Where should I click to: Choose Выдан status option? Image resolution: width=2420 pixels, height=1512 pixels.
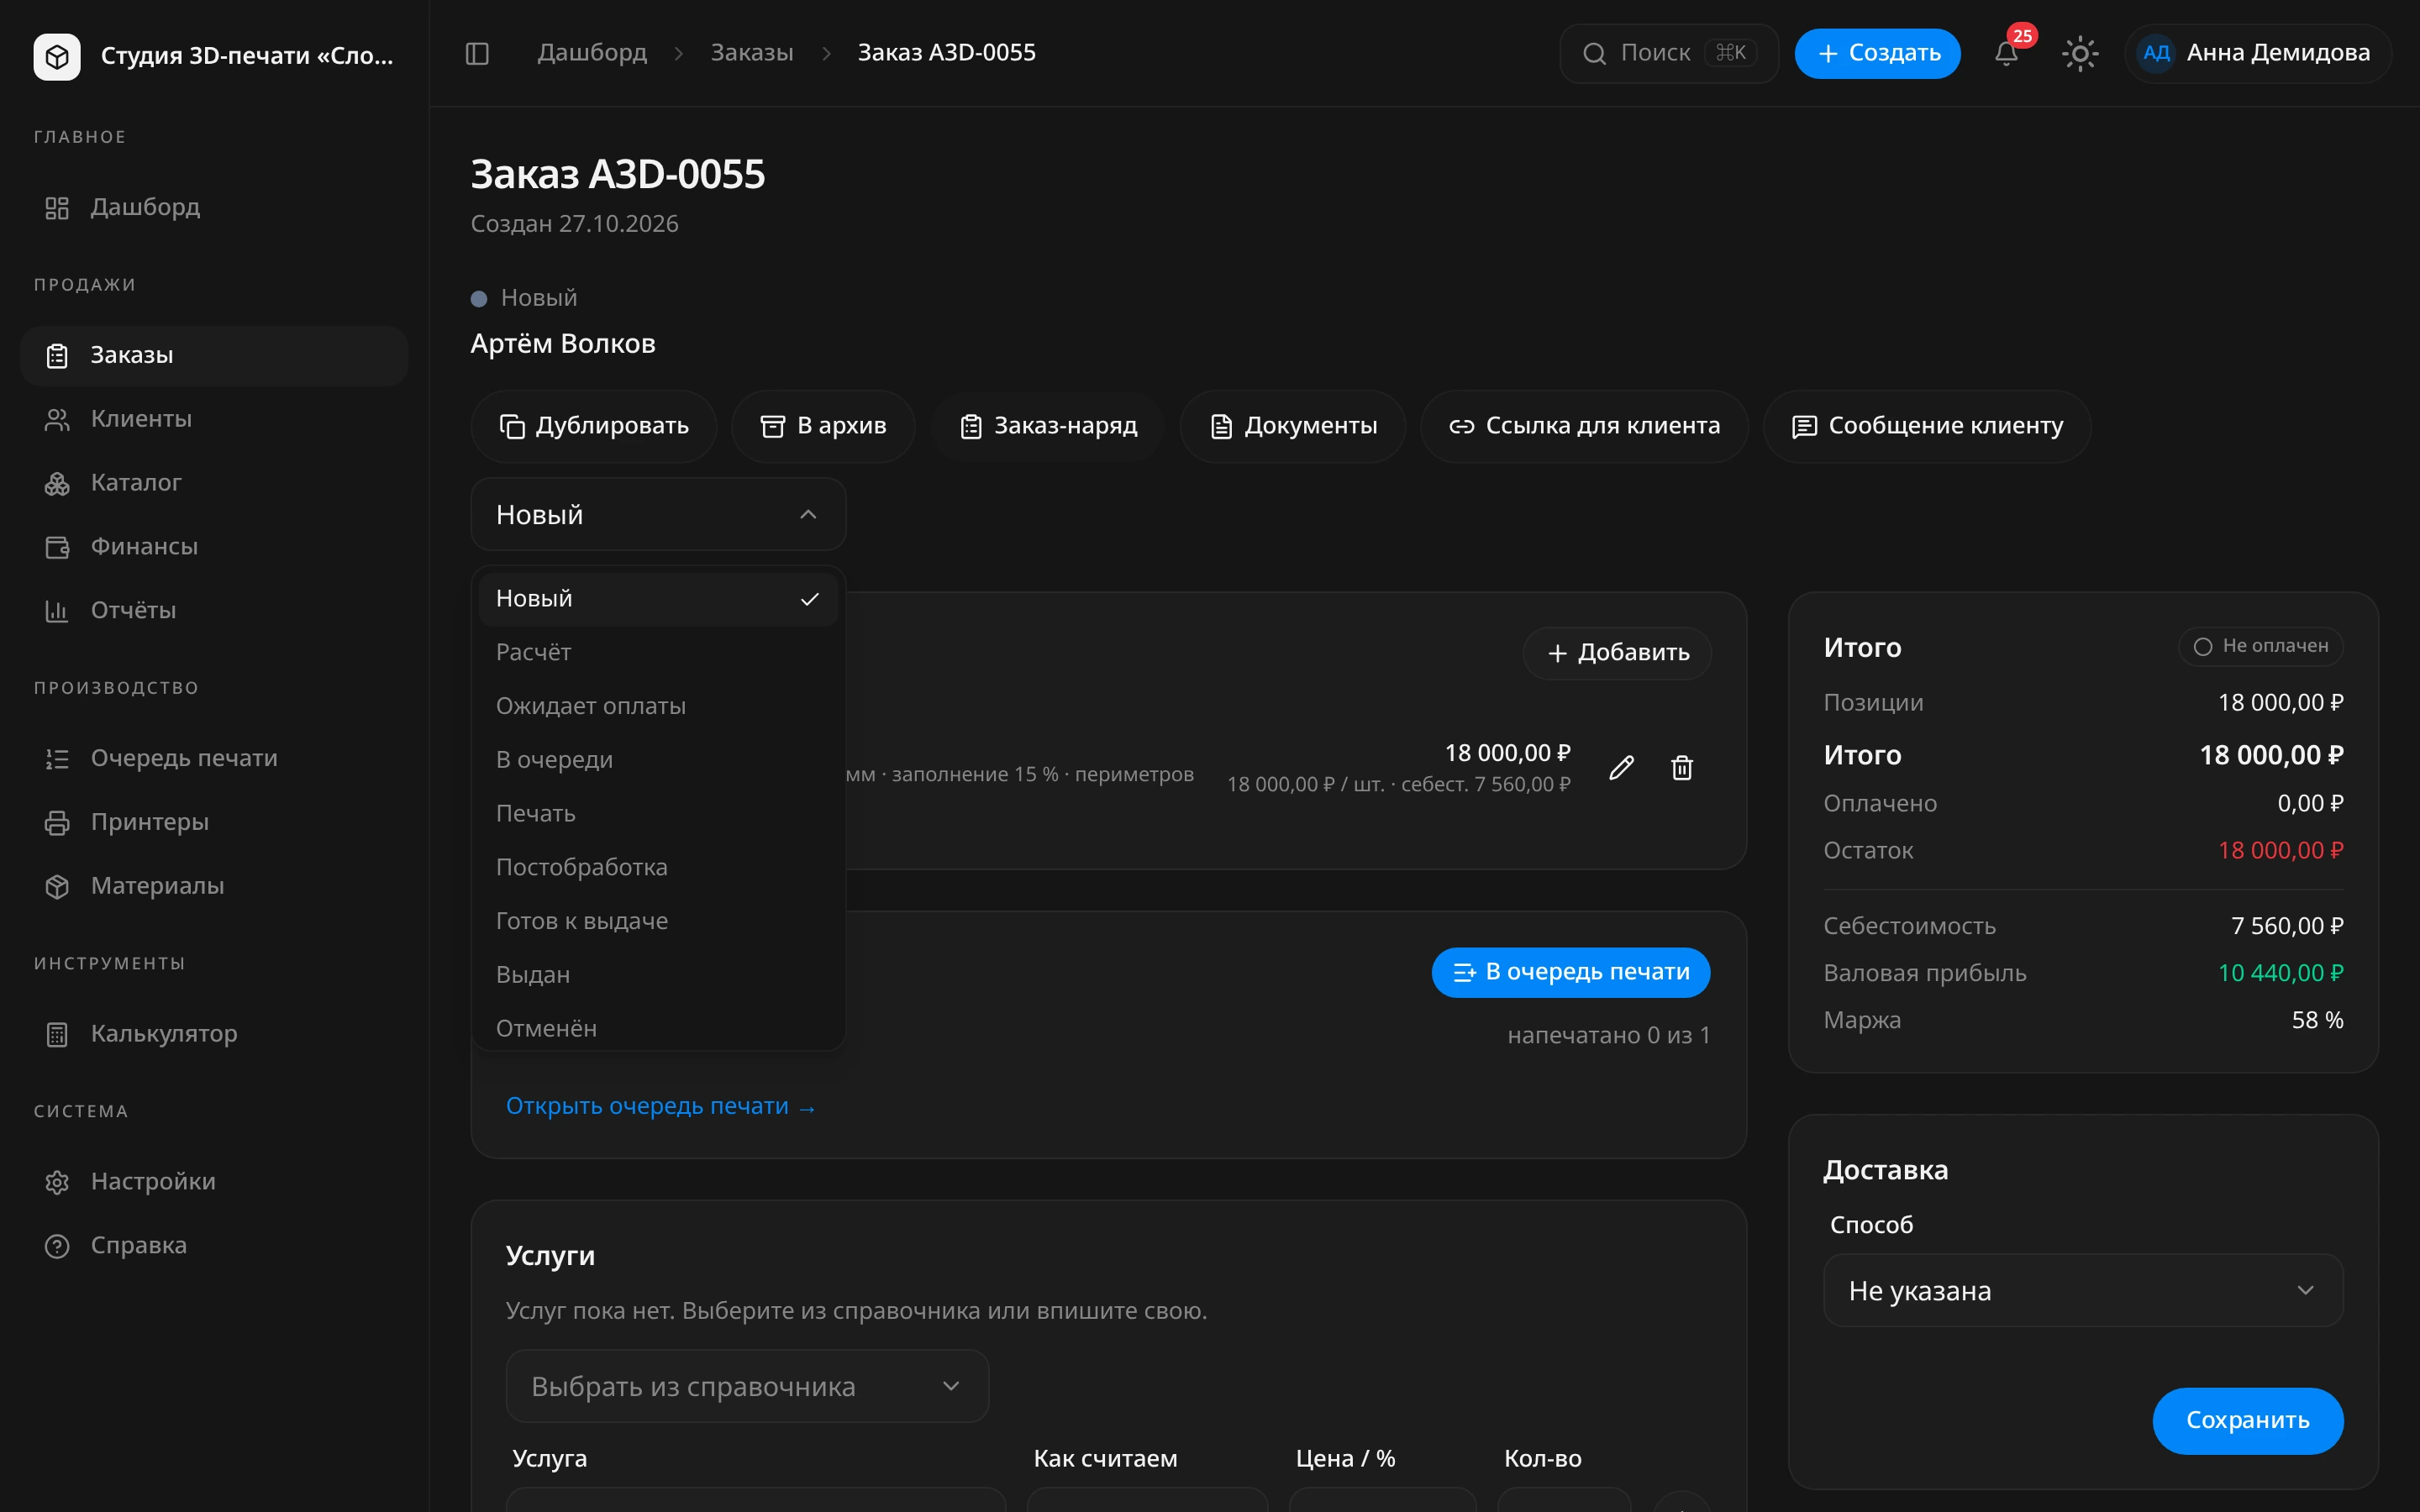(658, 975)
